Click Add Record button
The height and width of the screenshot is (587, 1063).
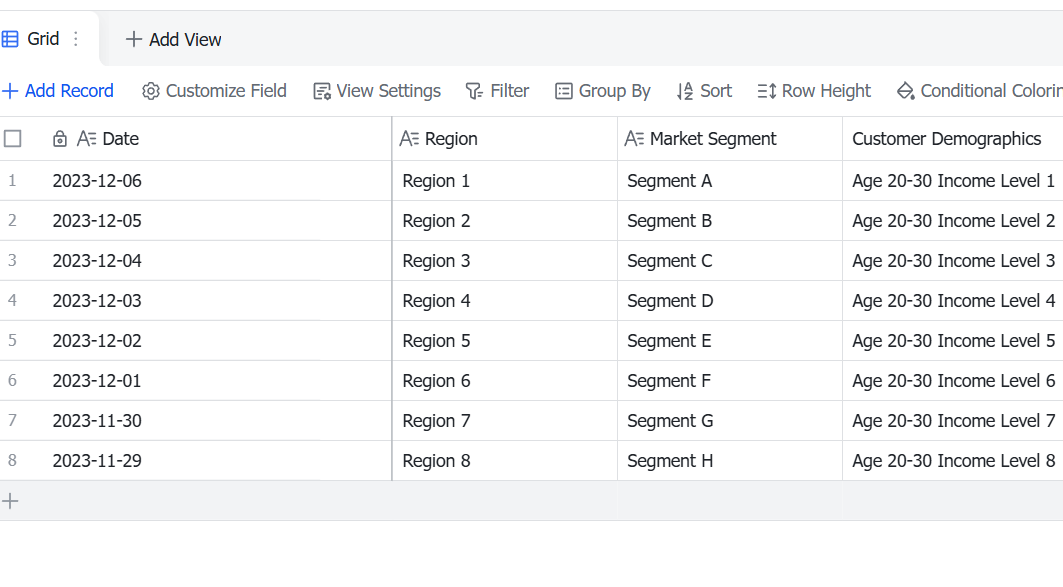[58, 91]
